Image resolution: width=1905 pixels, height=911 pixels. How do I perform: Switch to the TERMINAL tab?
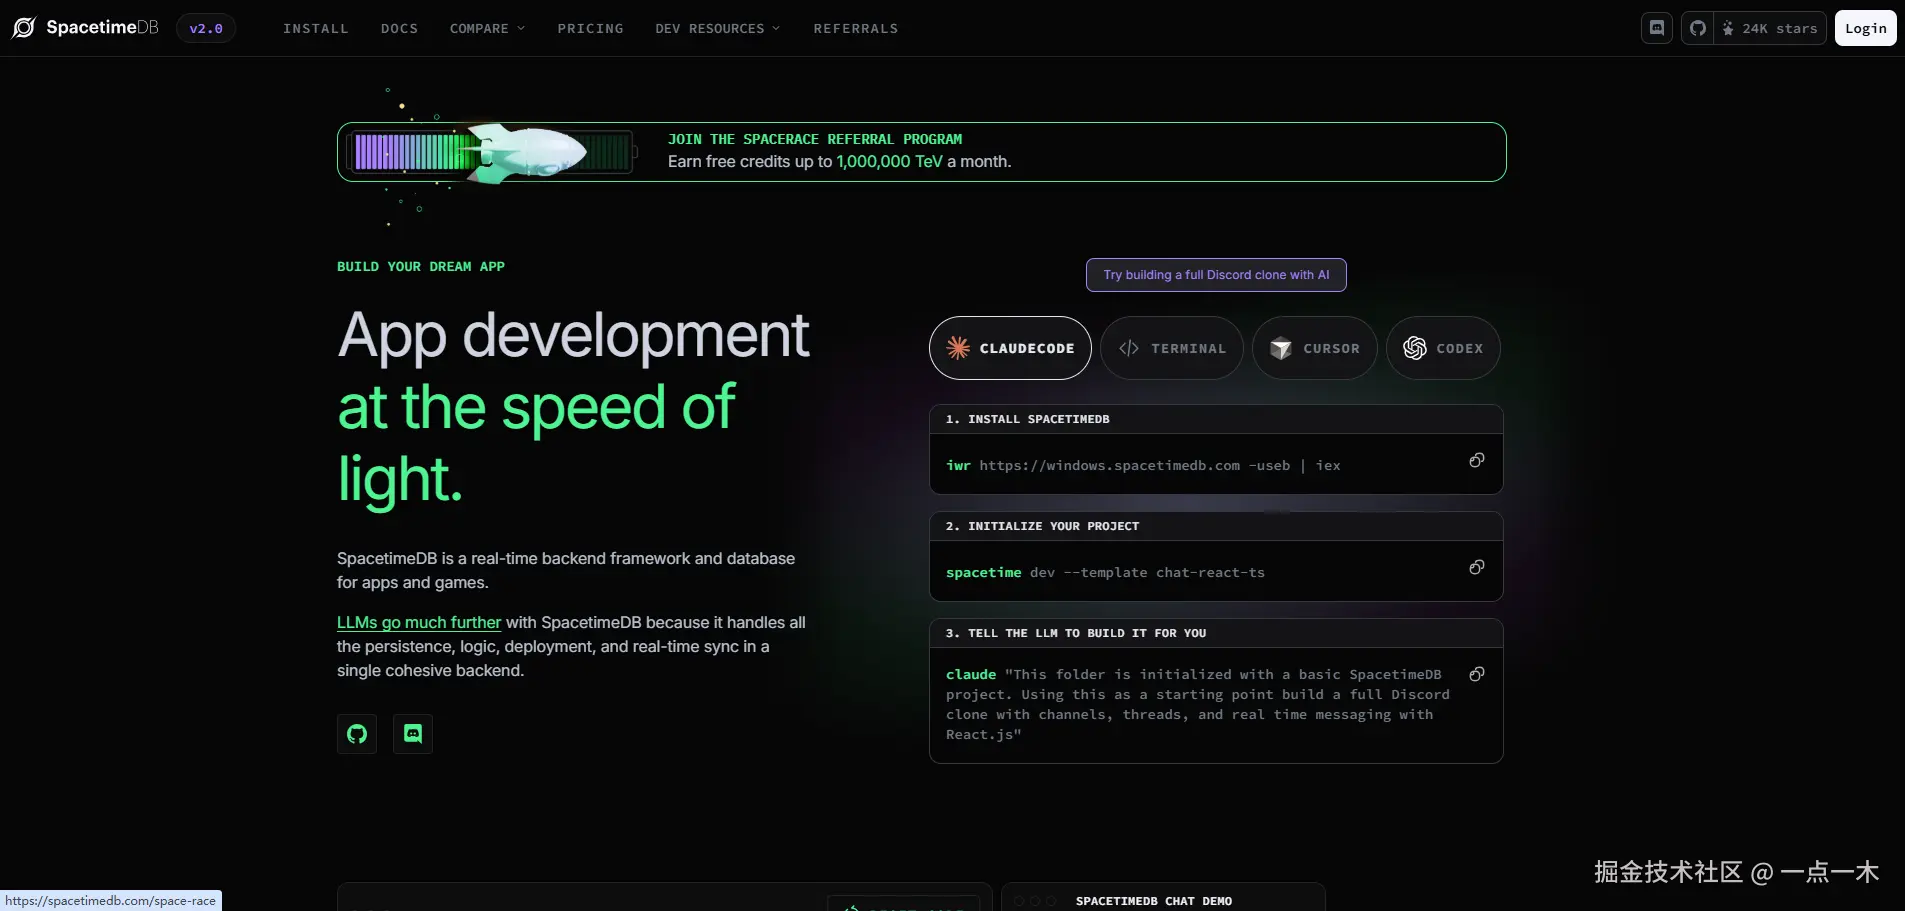[1173, 348]
